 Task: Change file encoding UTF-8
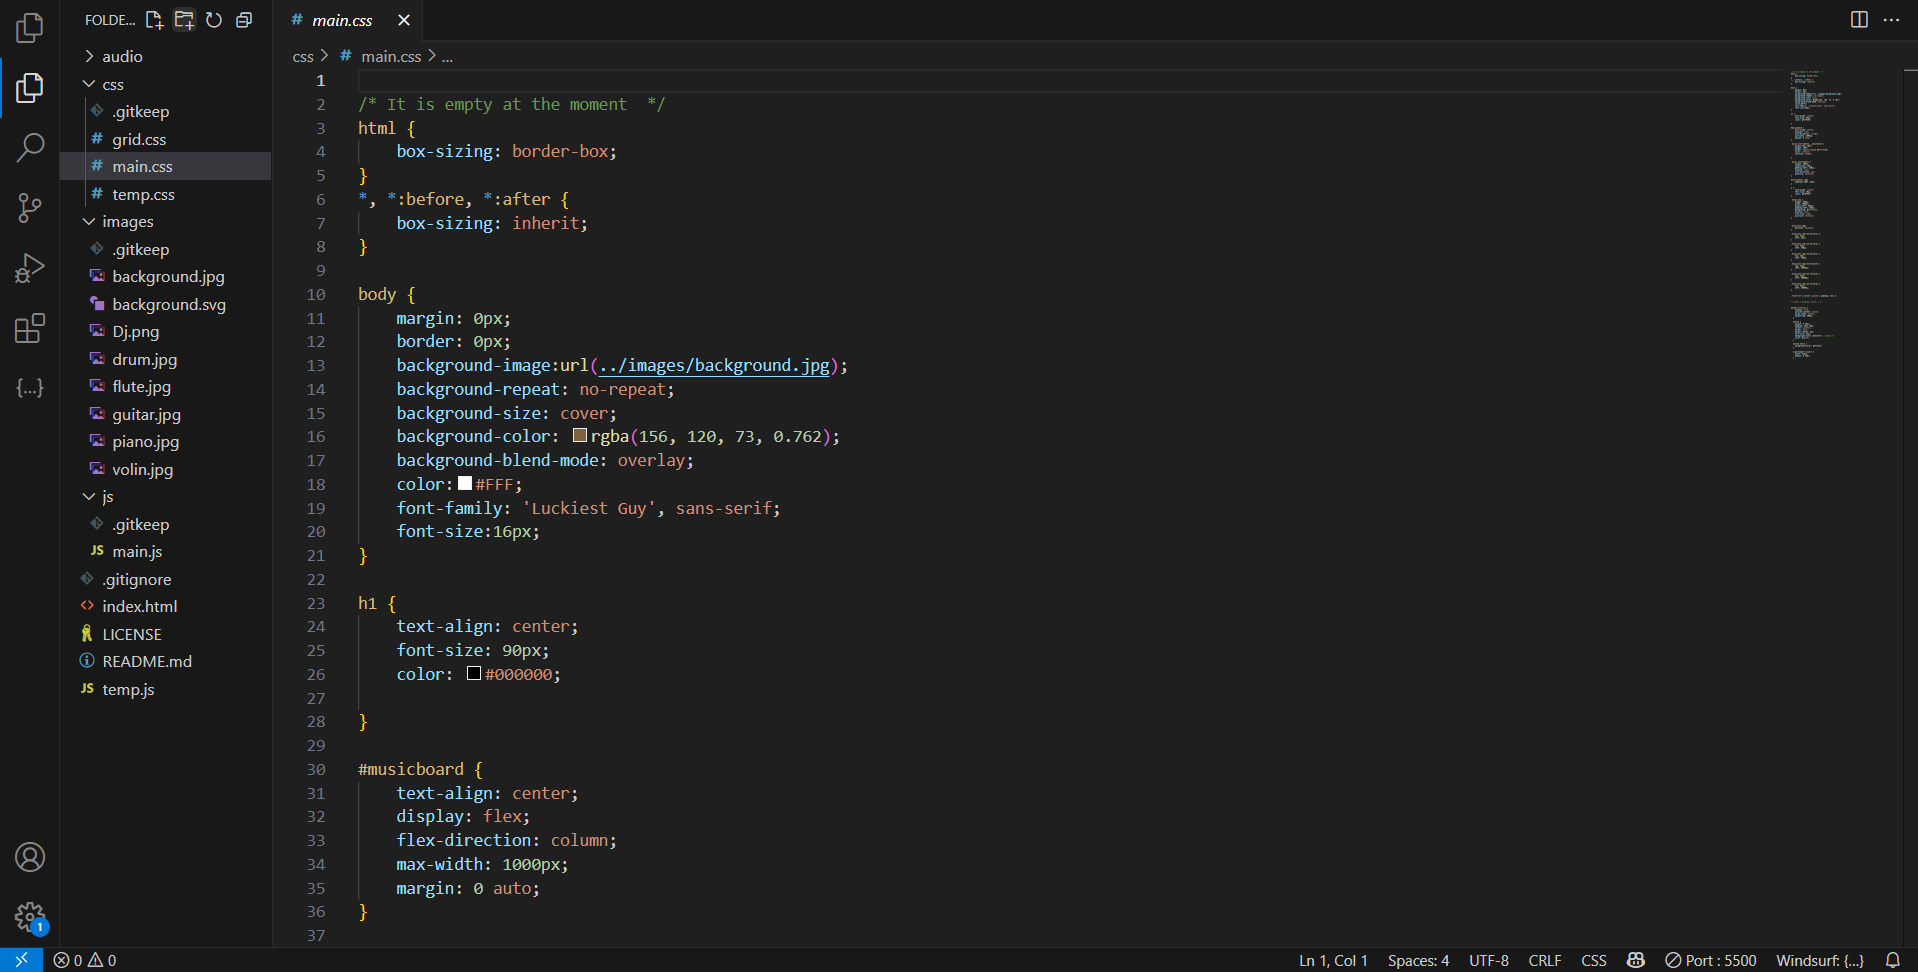(x=1489, y=960)
